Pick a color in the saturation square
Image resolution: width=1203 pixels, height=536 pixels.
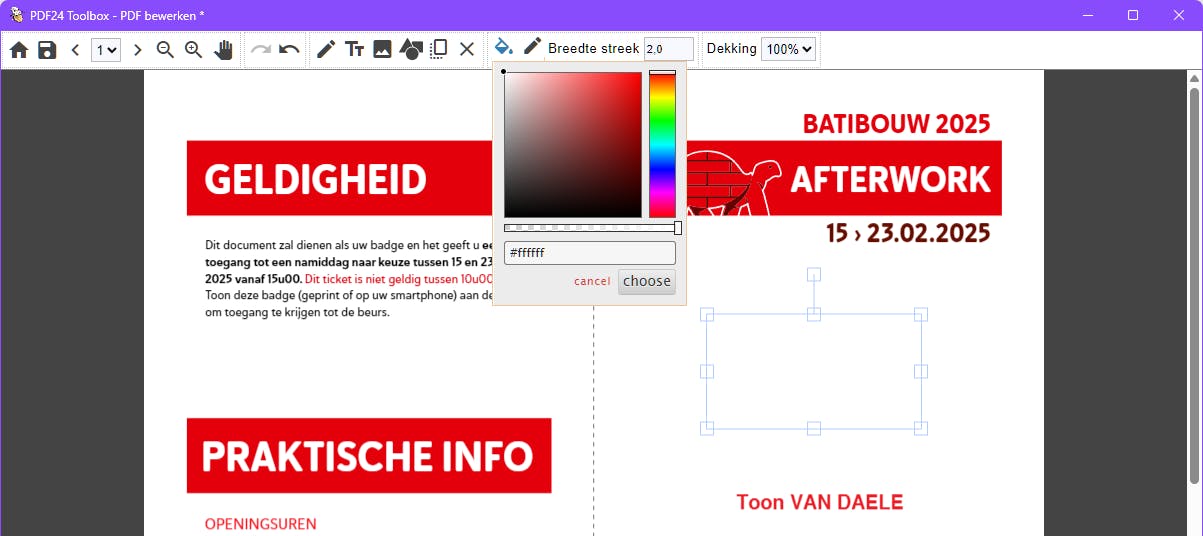pos(573,144)
